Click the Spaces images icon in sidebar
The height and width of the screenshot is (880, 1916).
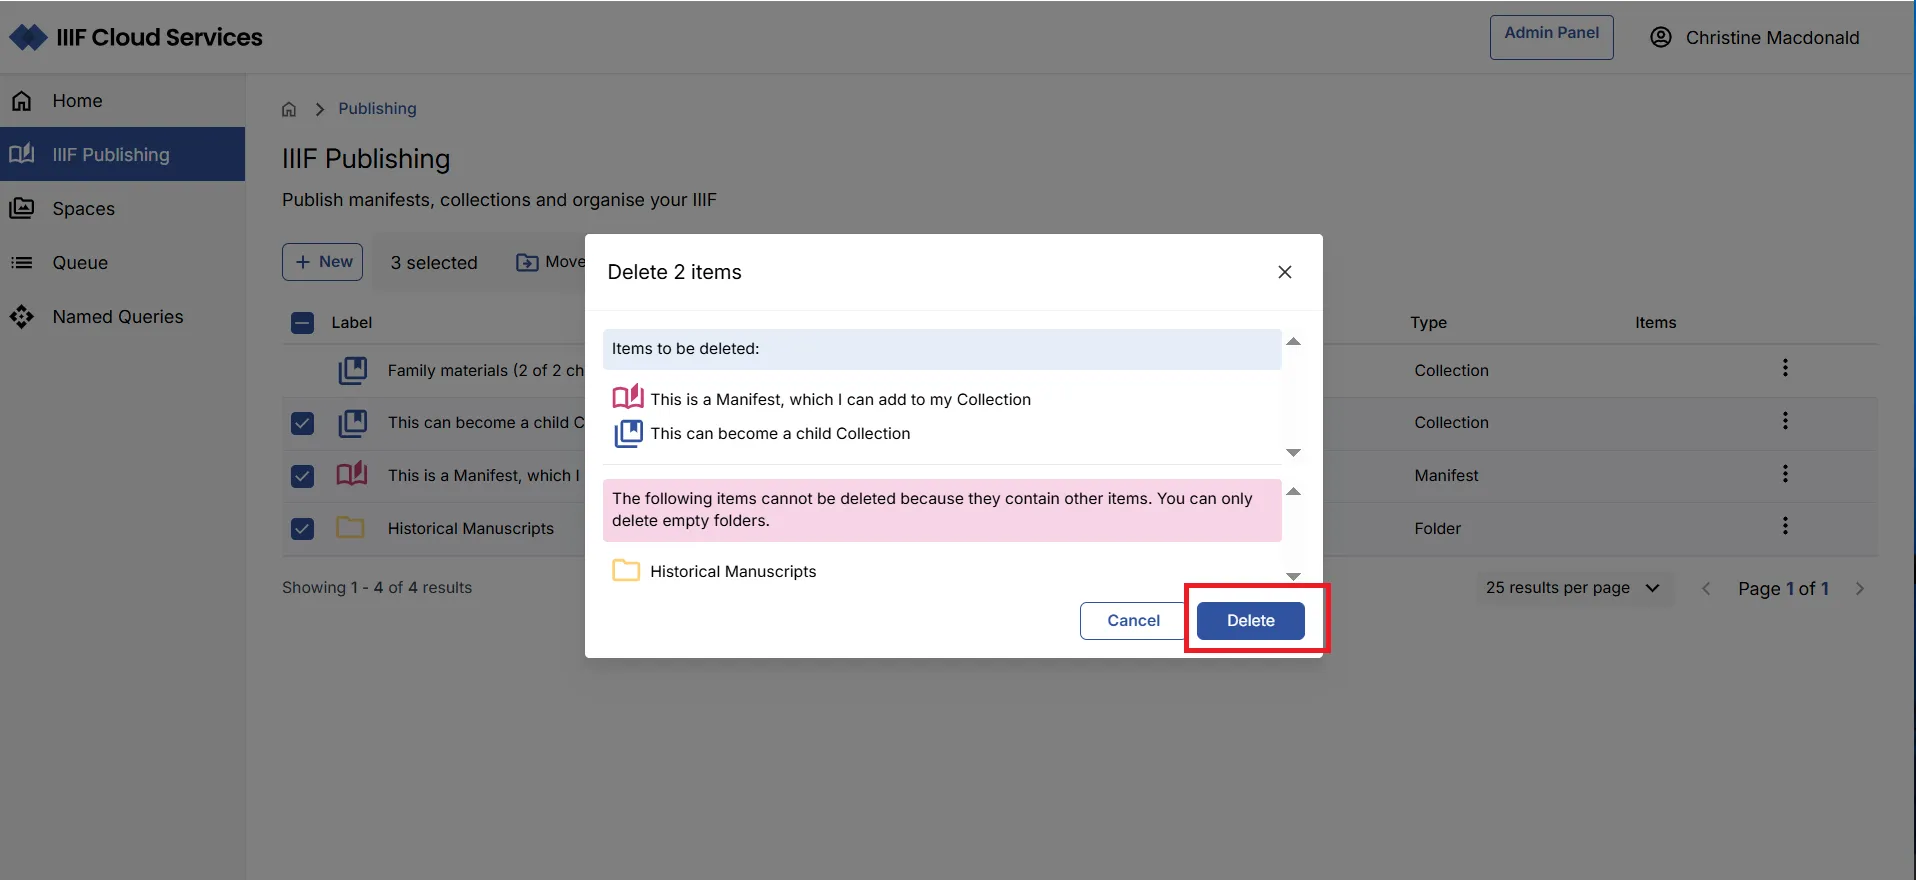click(22, 208)
